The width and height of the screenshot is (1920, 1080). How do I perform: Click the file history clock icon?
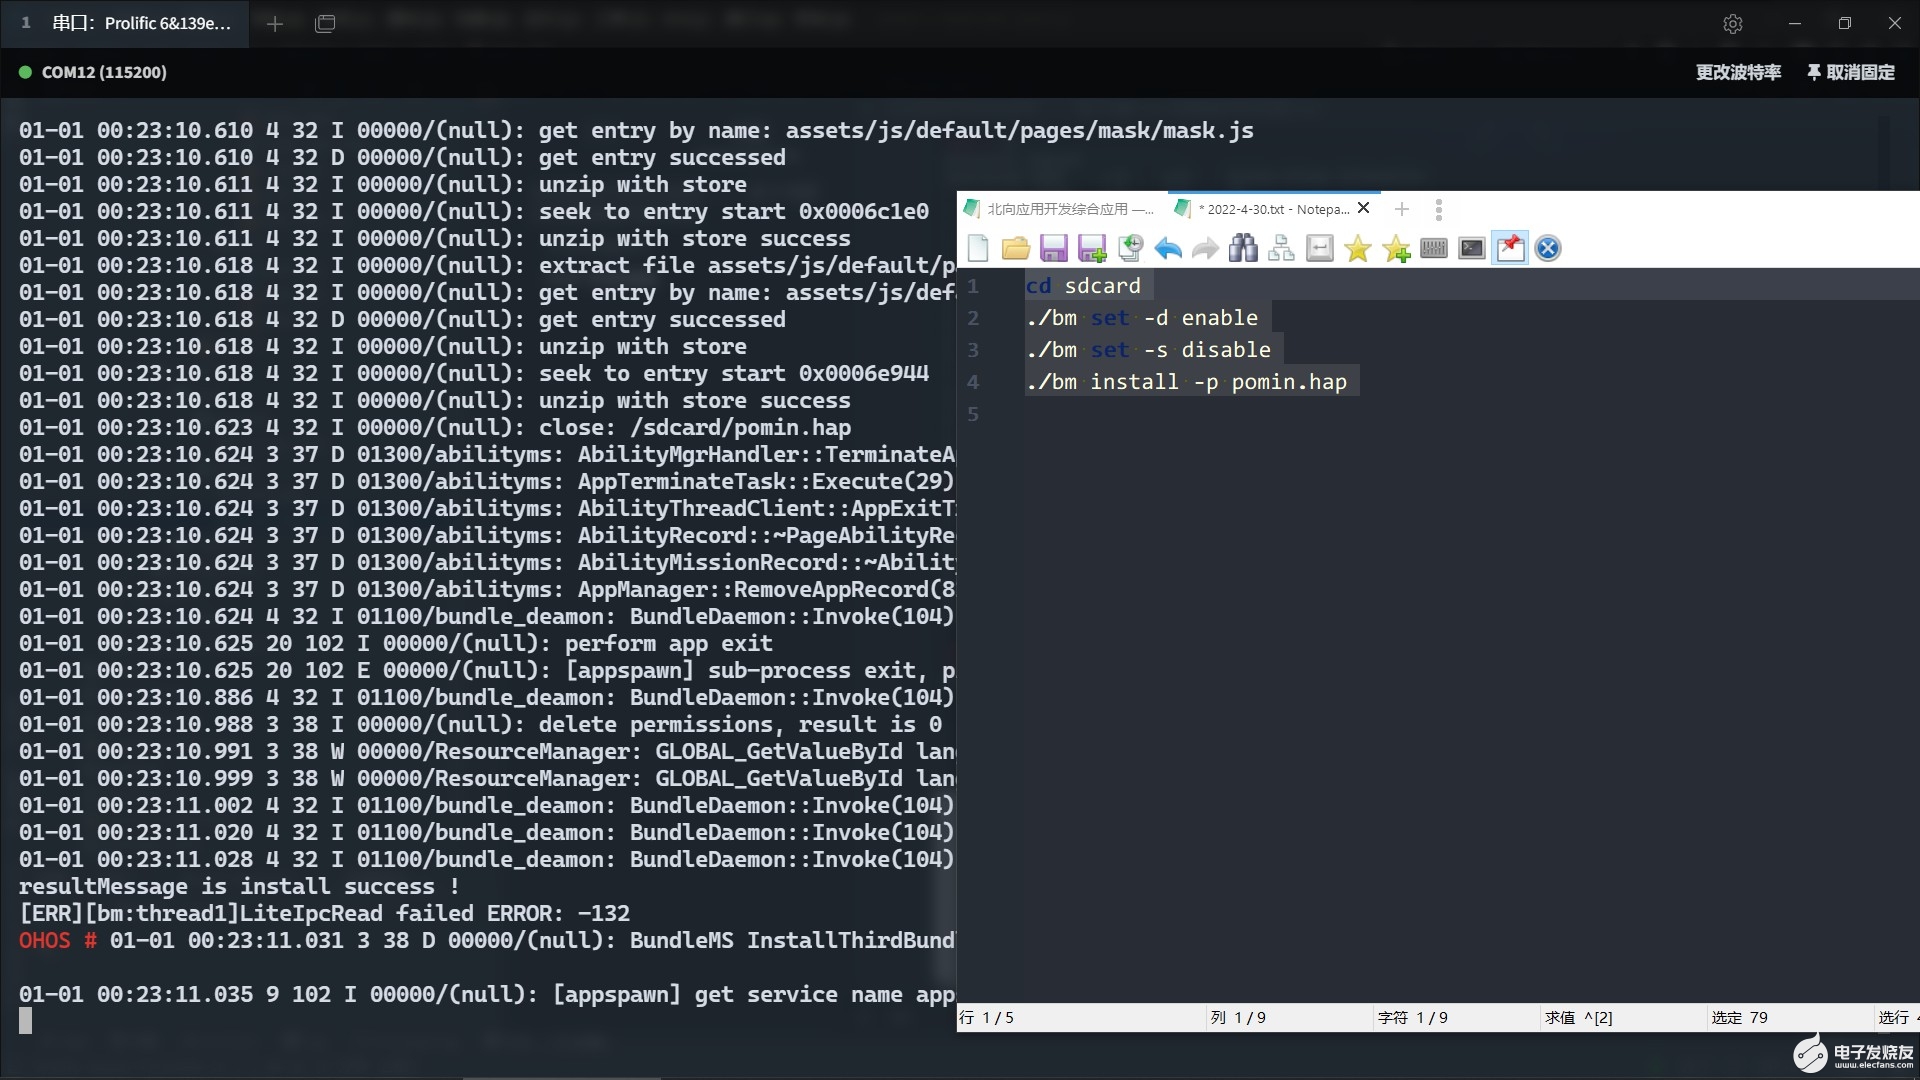click(1130, 248)
